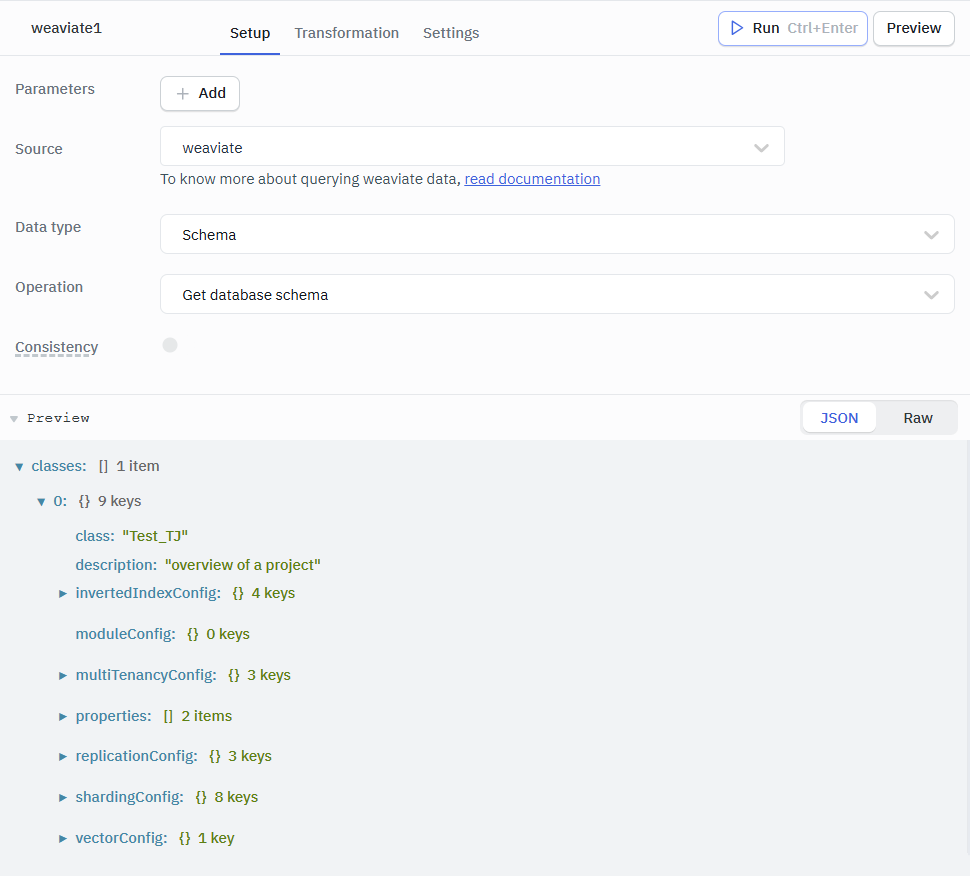The height and width of the screenshot is (876, 970).
Task: Expand the multiTenancyConfig node
Action: [62, 676]
